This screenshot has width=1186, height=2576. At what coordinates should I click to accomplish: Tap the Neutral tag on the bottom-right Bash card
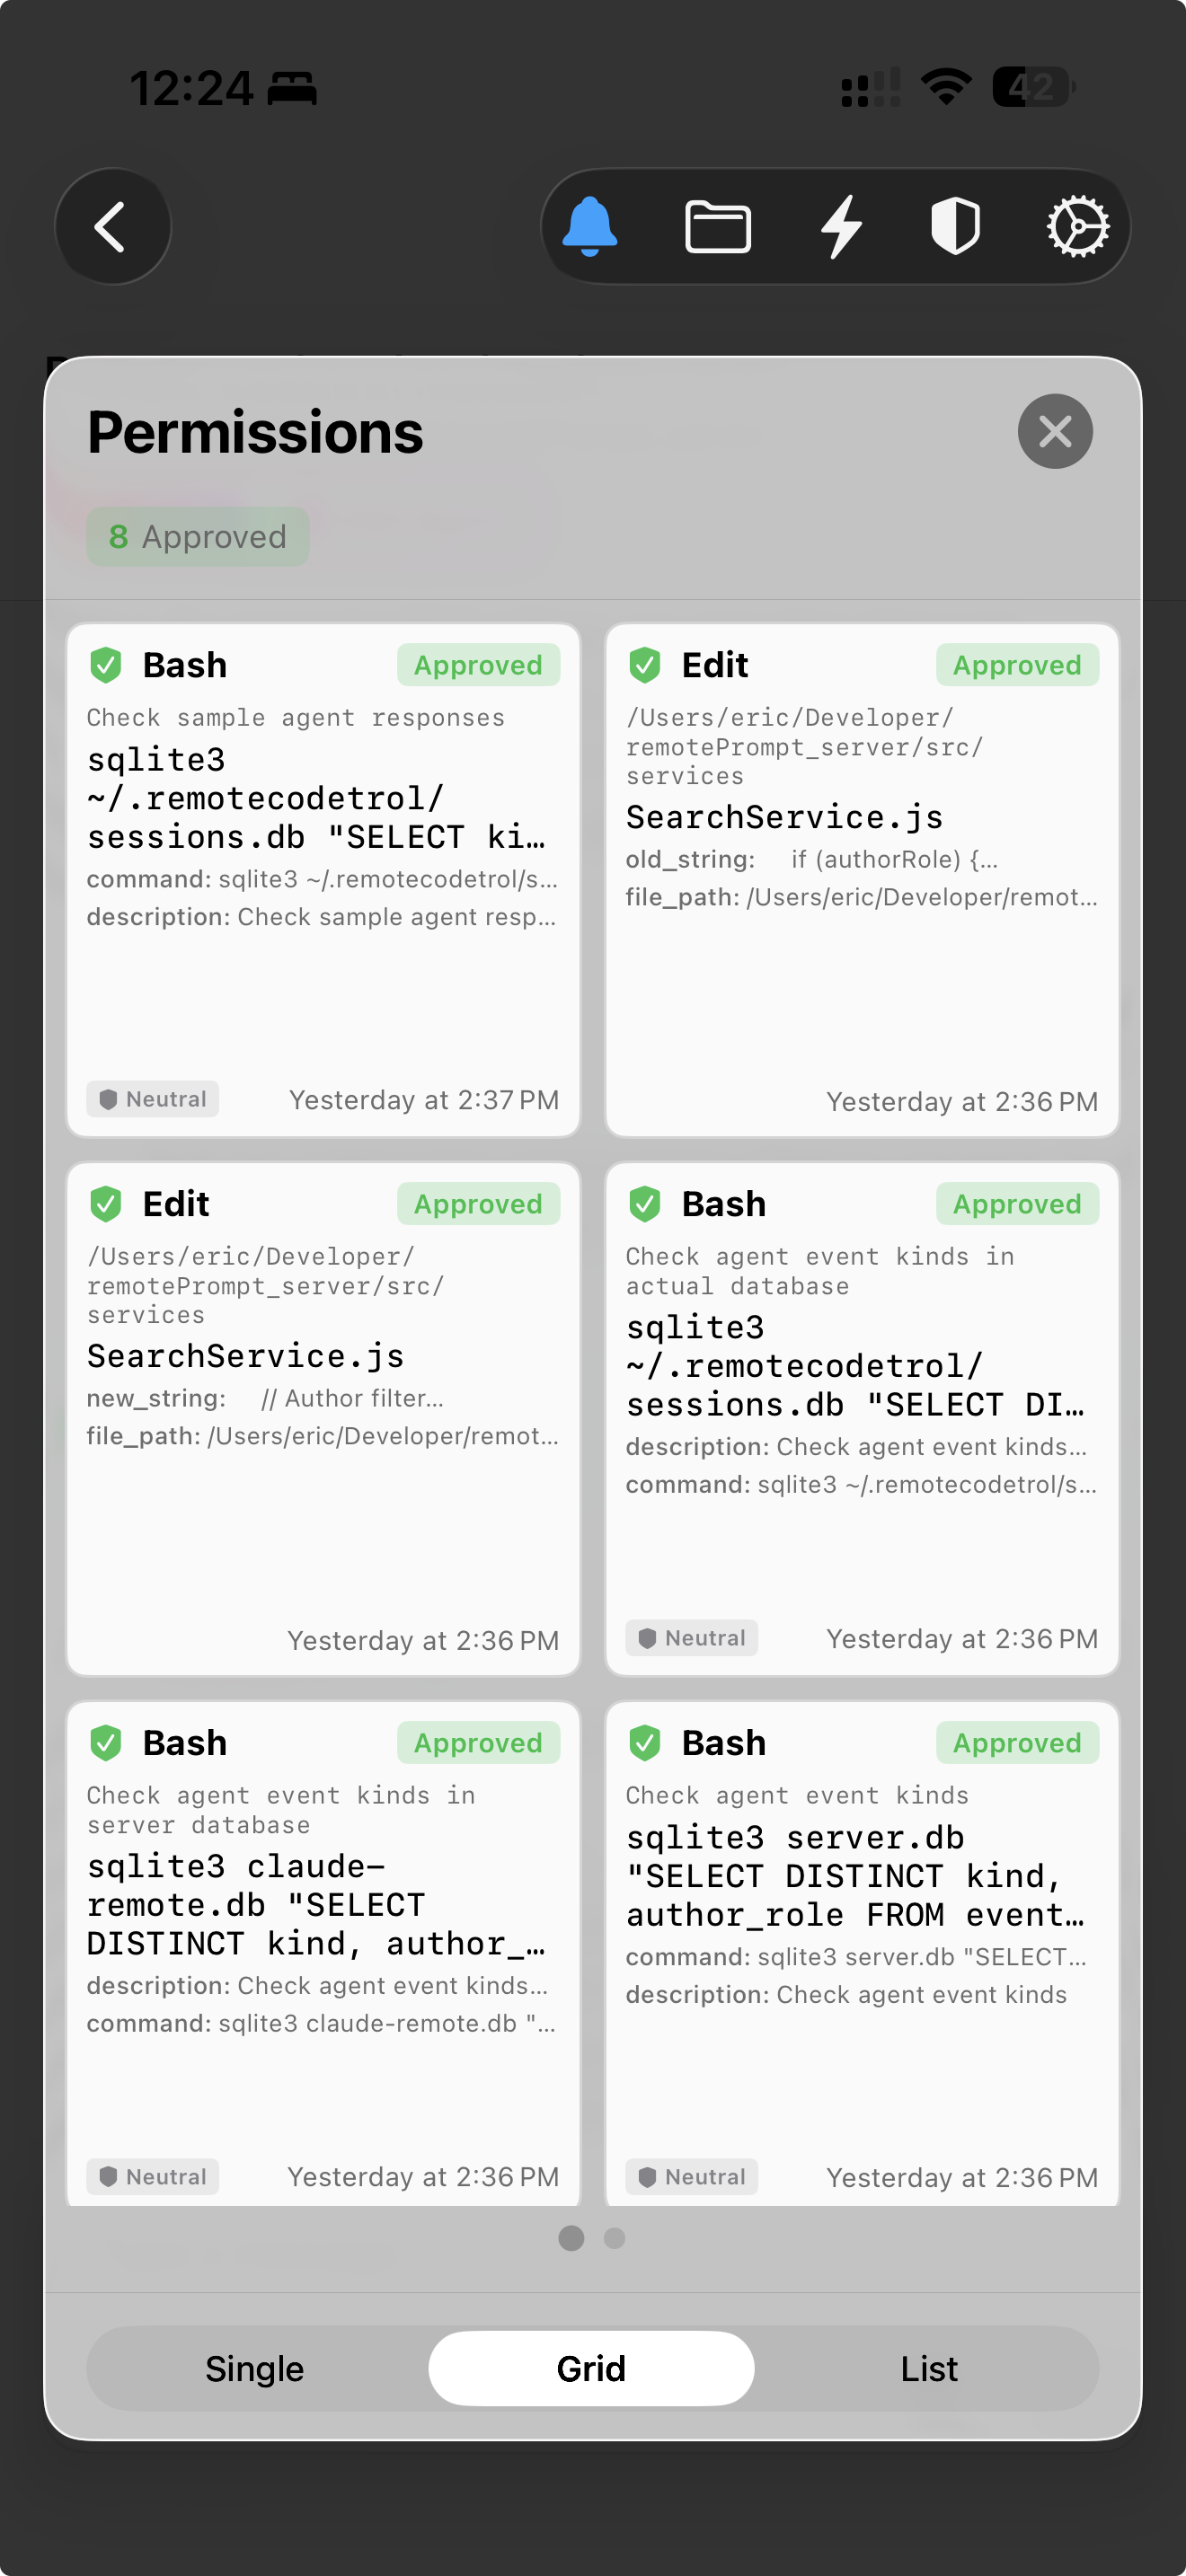(690, 2176)
